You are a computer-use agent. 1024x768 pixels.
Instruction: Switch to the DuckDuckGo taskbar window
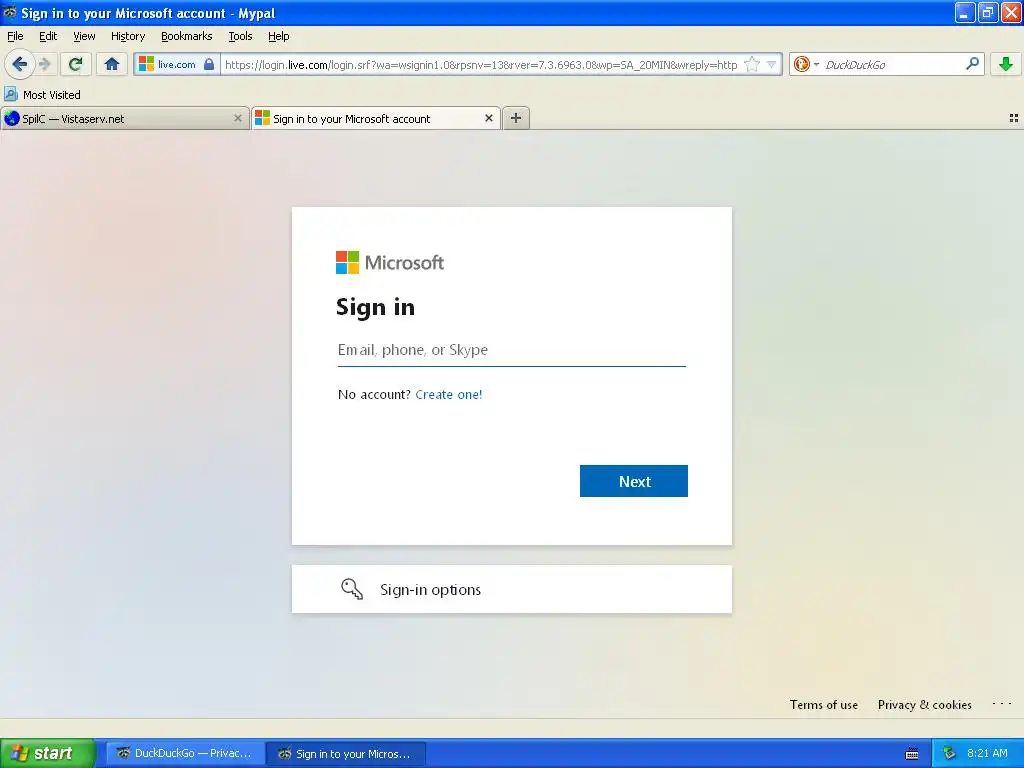pos(185,753)
